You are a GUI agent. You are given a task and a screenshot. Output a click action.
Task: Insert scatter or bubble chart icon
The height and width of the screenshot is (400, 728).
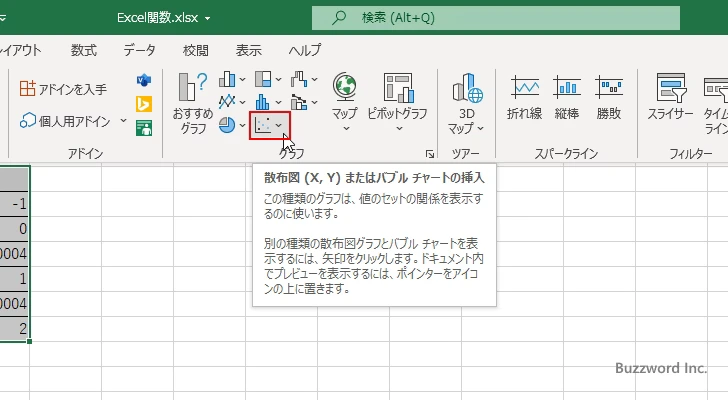point(263,125)
